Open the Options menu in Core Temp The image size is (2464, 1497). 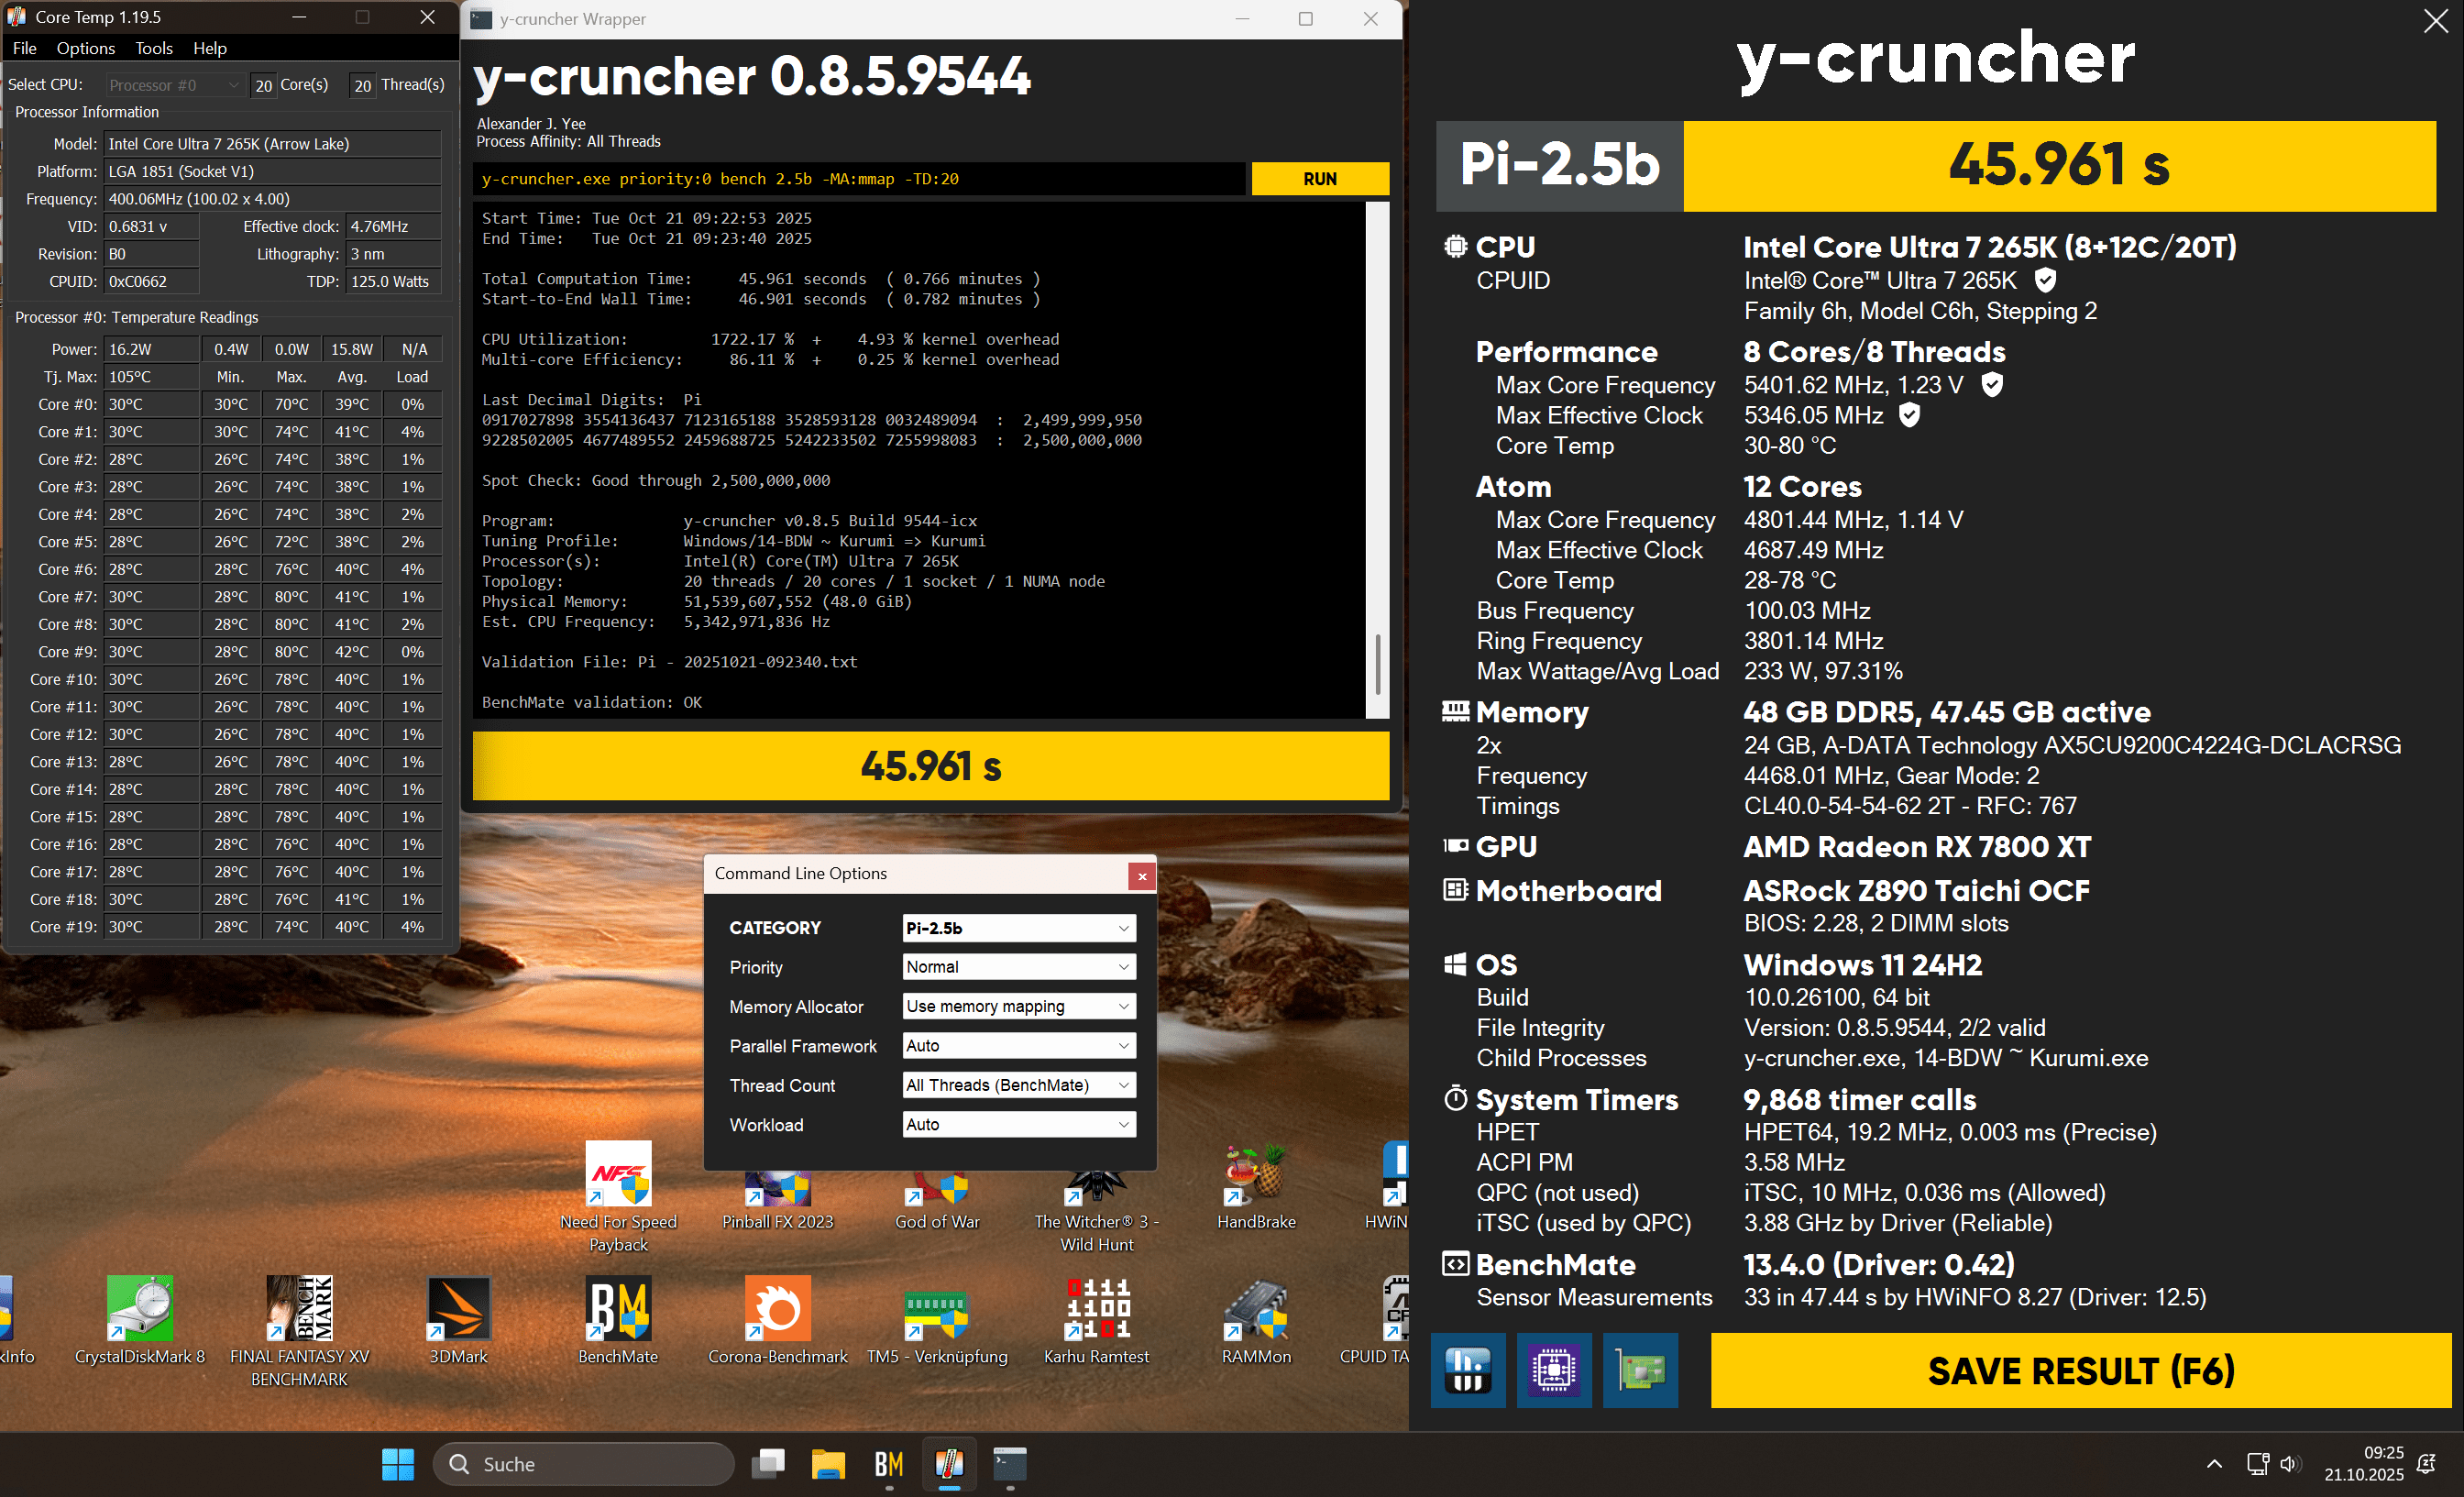click(x=85, y=48)
